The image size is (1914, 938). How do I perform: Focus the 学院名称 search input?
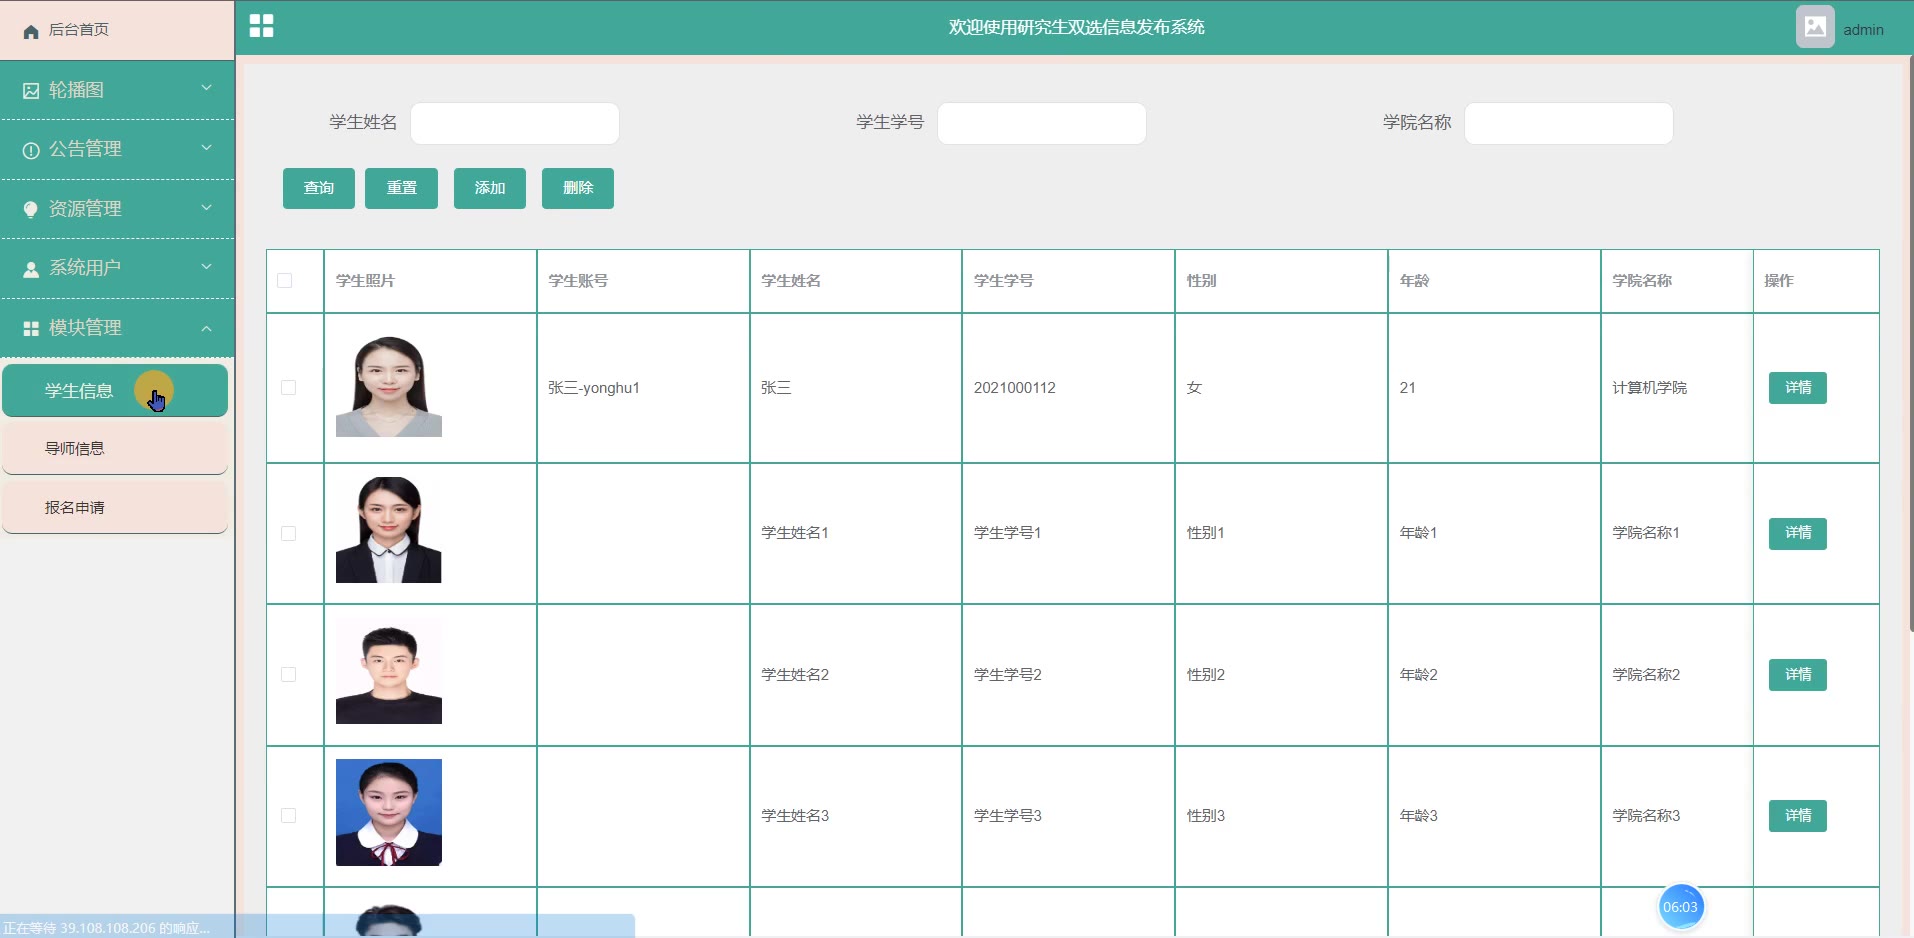(1569, 123)
